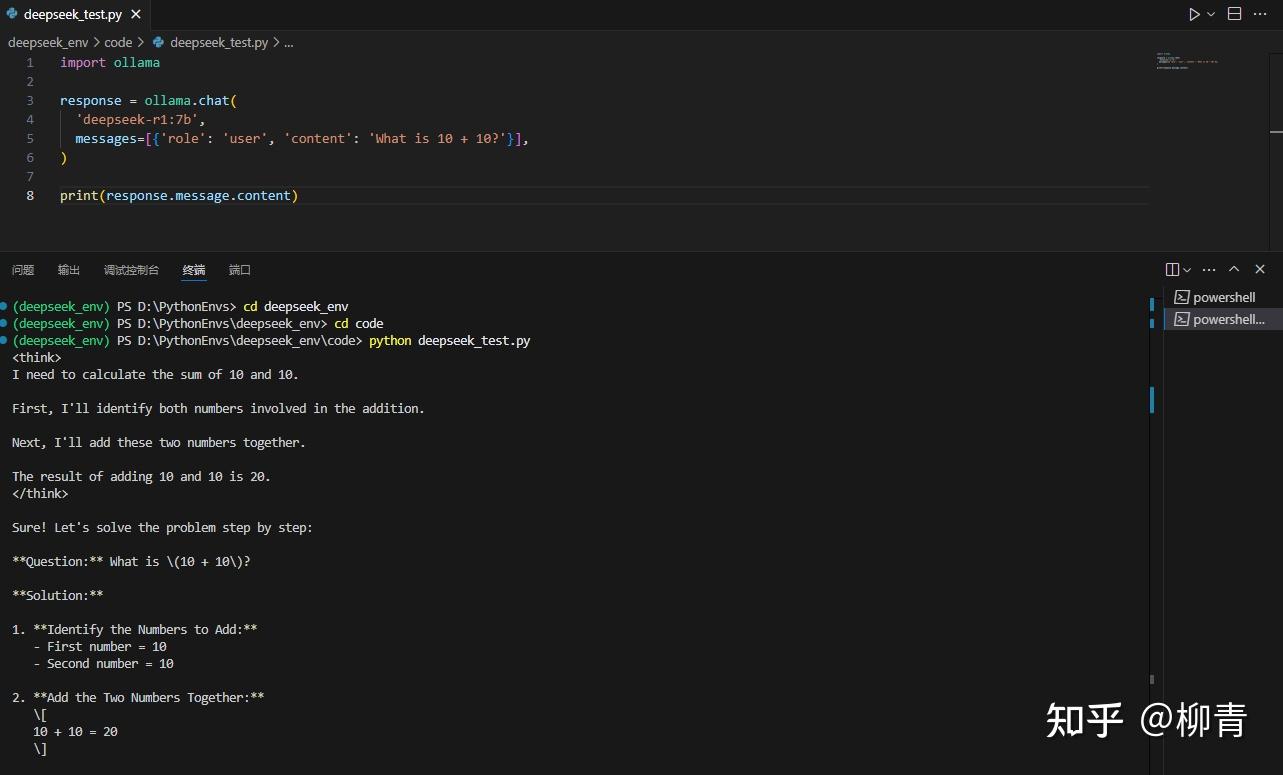Image resolution: width=1283 pixels, height=775 pixels.
Task: Select the first powershell terminal entry
Action: click(1222, 297)
